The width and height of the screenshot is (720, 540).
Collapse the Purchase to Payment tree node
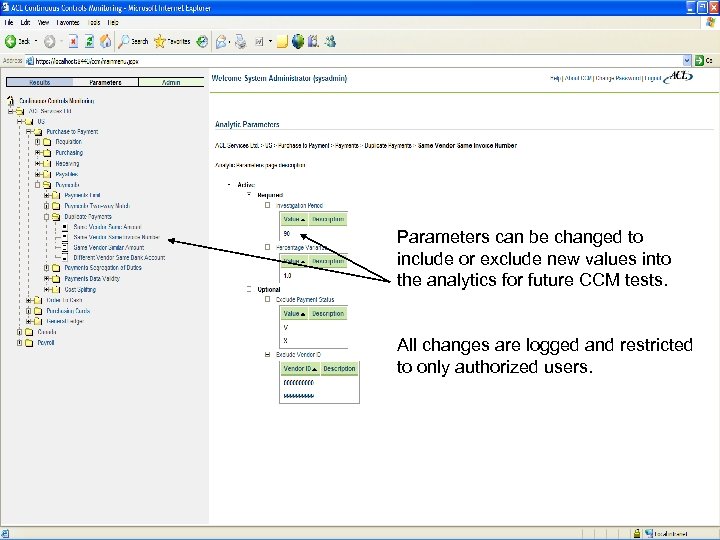coord(28,132)
